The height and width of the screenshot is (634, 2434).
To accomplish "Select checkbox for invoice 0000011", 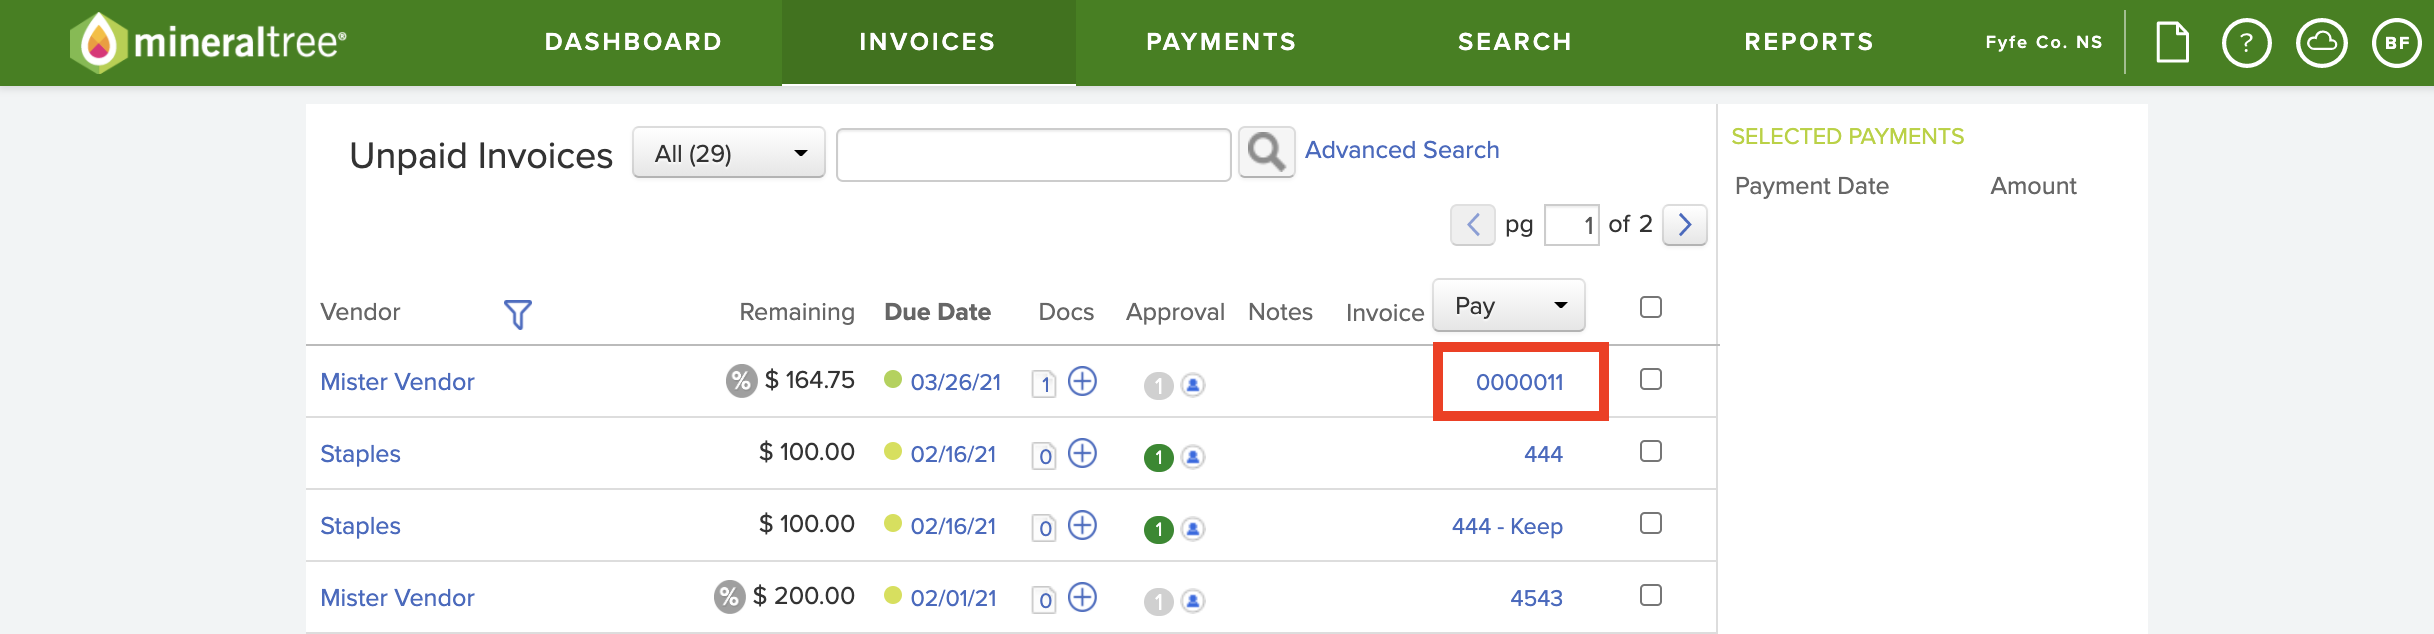I will pos(1651,379).
